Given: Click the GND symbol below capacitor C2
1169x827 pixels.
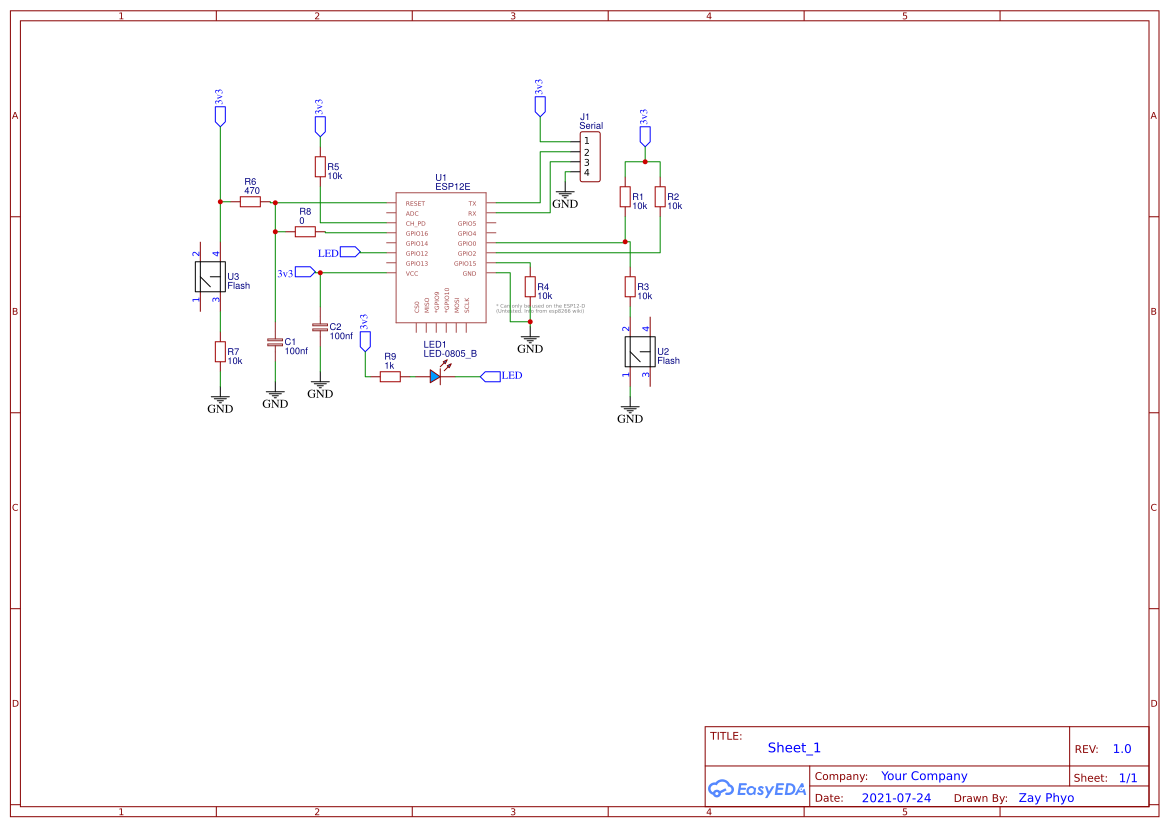Looking at the screenshot, I should pos(320,390).
